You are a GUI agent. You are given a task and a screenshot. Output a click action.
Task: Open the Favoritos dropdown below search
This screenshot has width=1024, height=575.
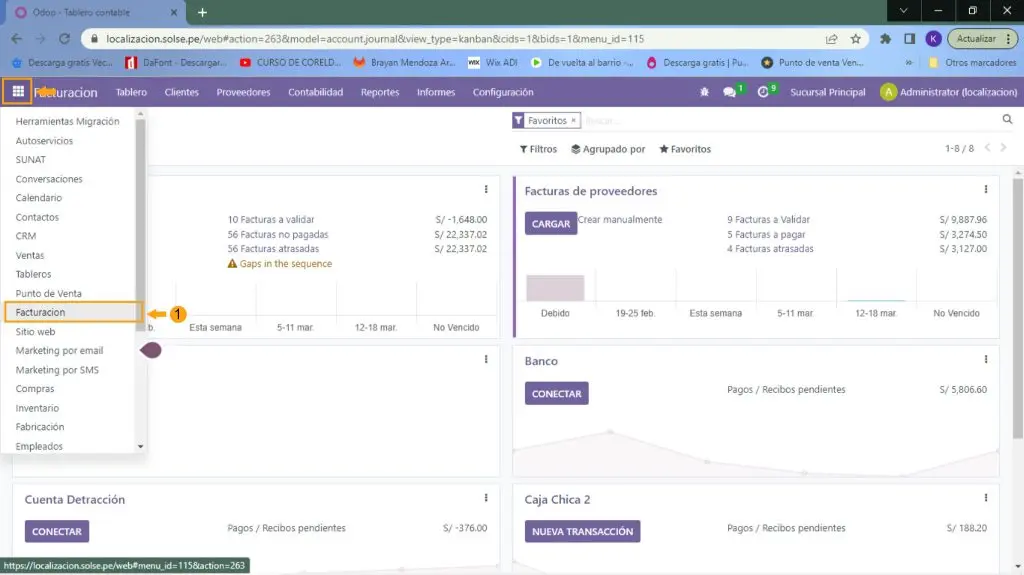(x=685, y=149)
